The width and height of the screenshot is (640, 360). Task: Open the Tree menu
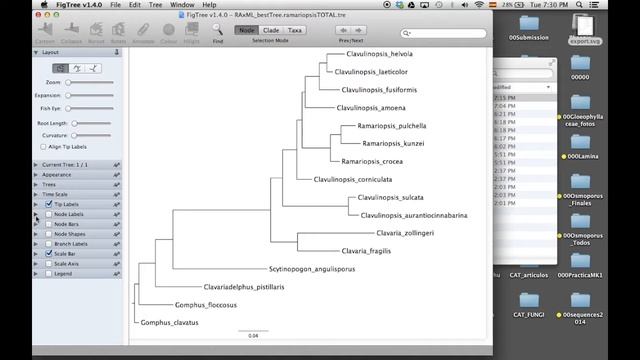[155, 5]
